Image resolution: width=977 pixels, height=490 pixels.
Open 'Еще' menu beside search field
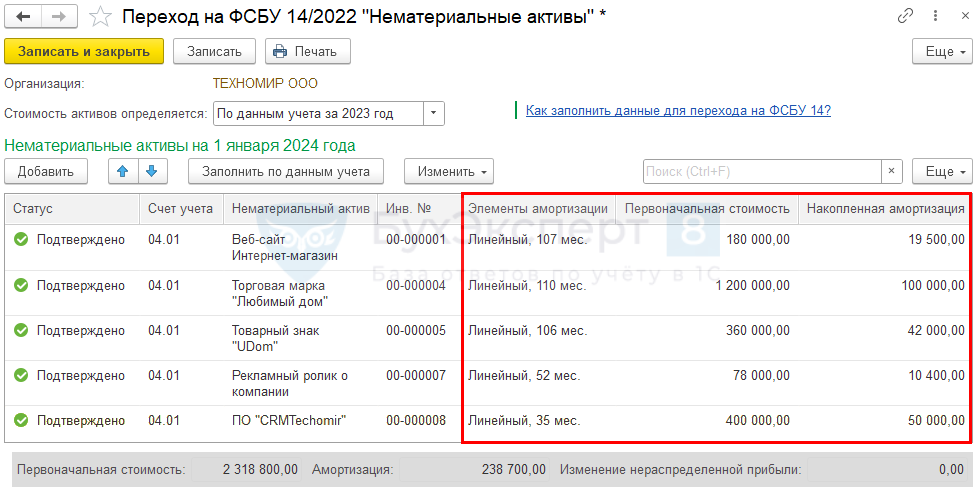pyautogui.click(x=941, y=171)
